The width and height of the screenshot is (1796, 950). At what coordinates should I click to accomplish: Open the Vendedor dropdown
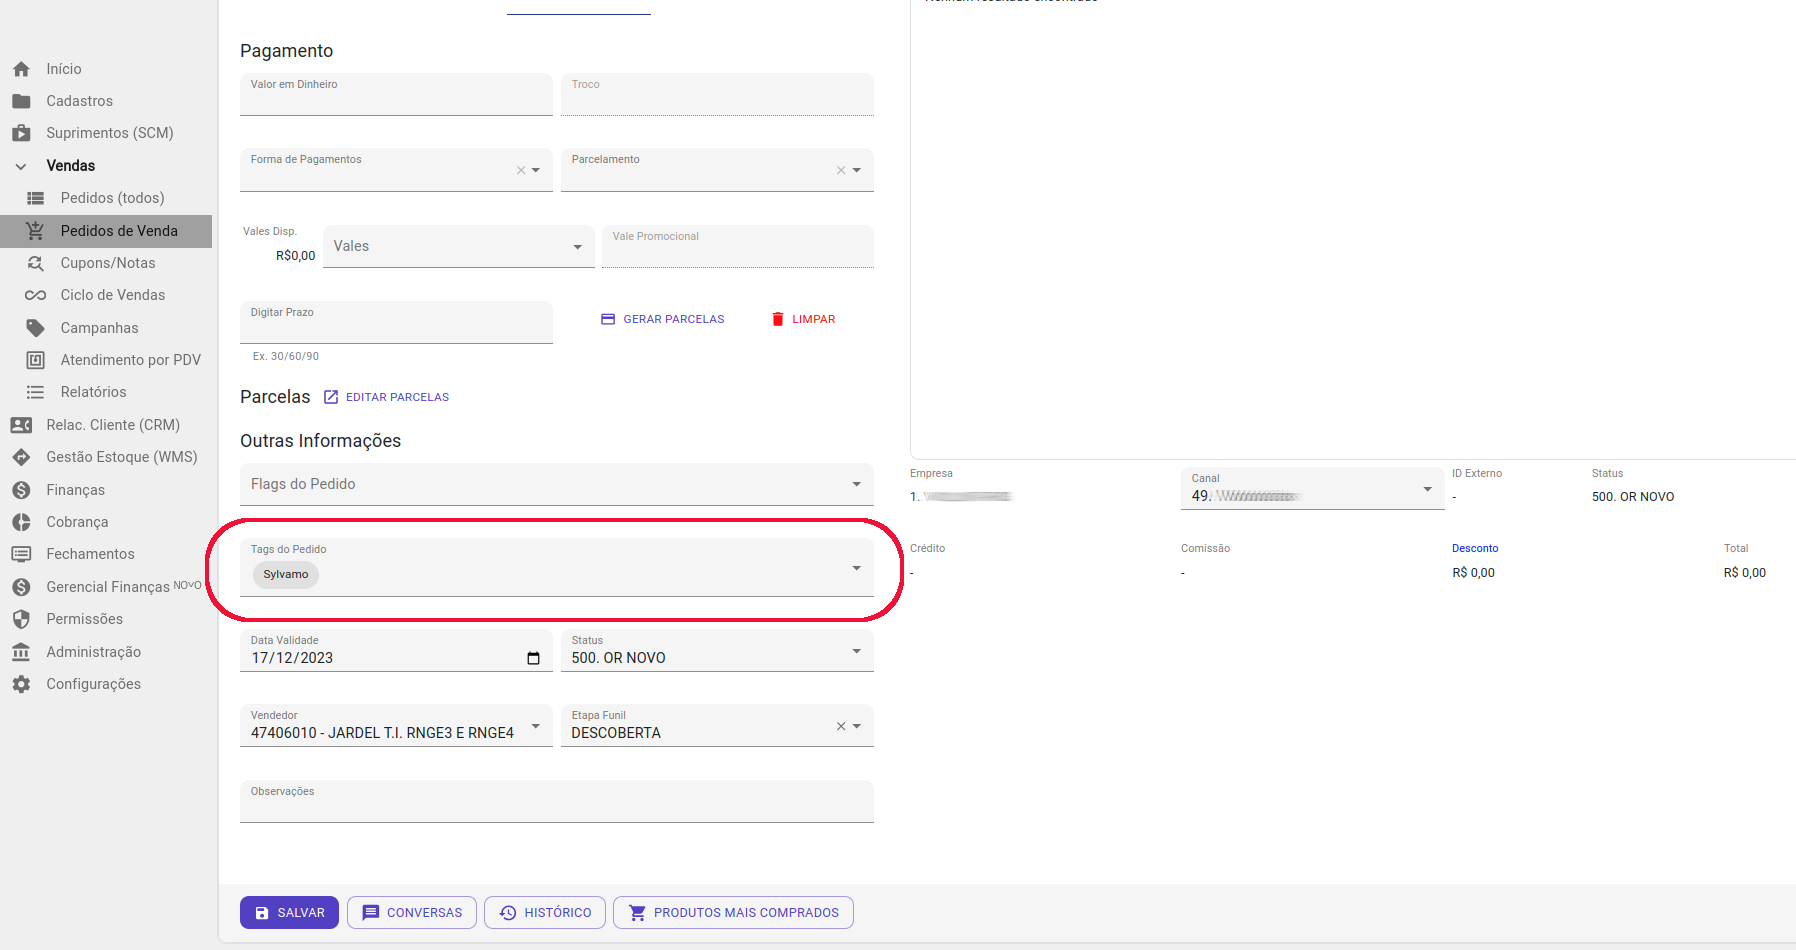point(396,726)
